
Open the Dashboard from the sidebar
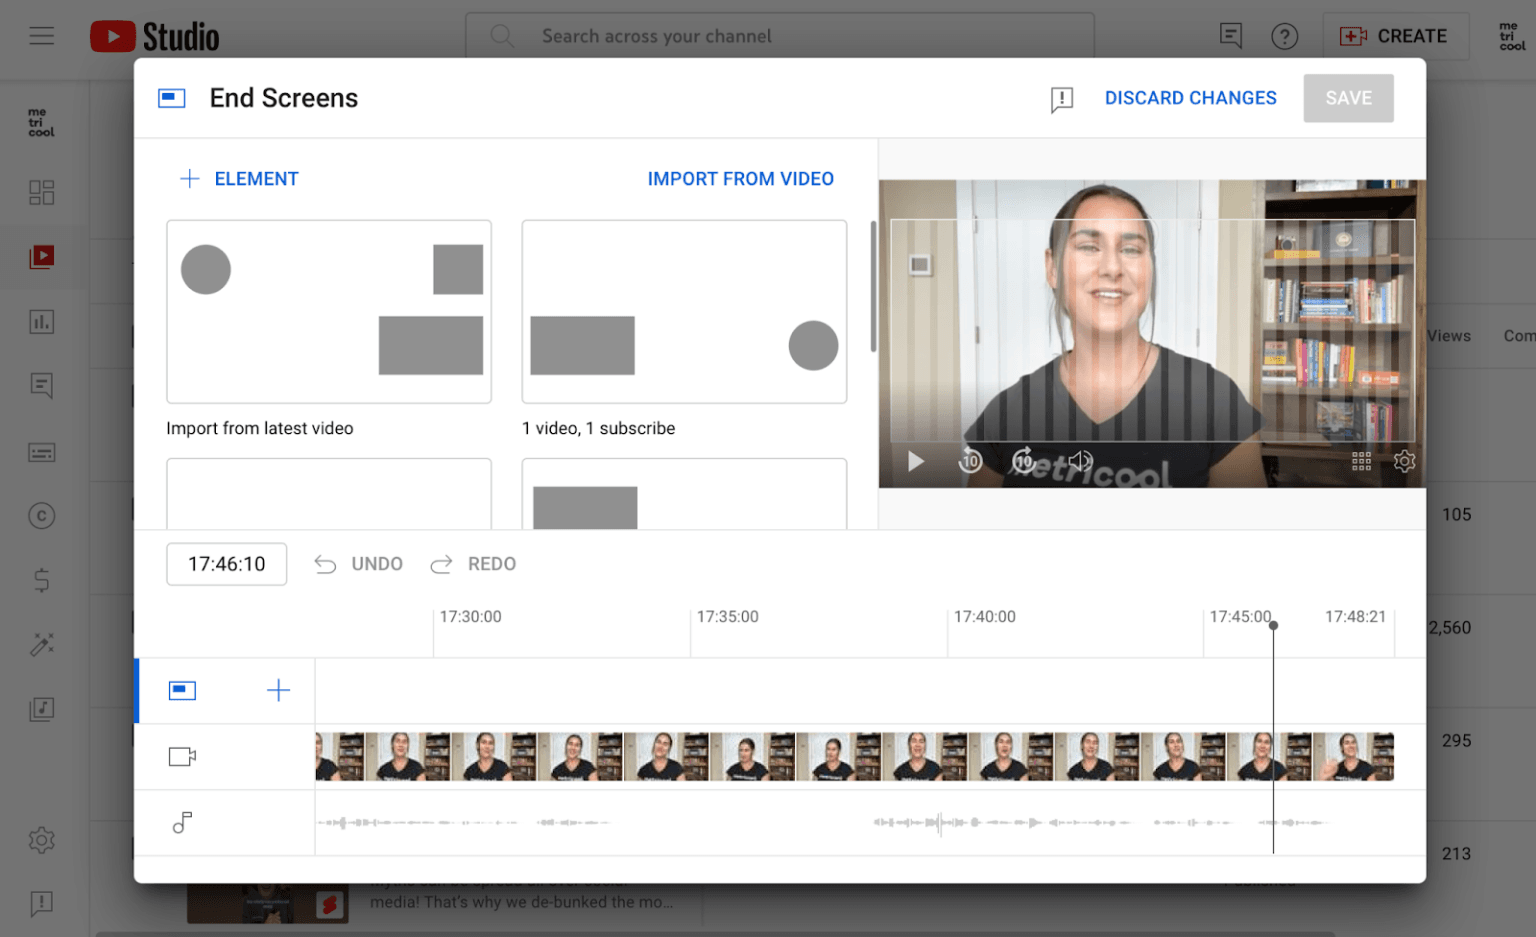[x=41, y=192]
